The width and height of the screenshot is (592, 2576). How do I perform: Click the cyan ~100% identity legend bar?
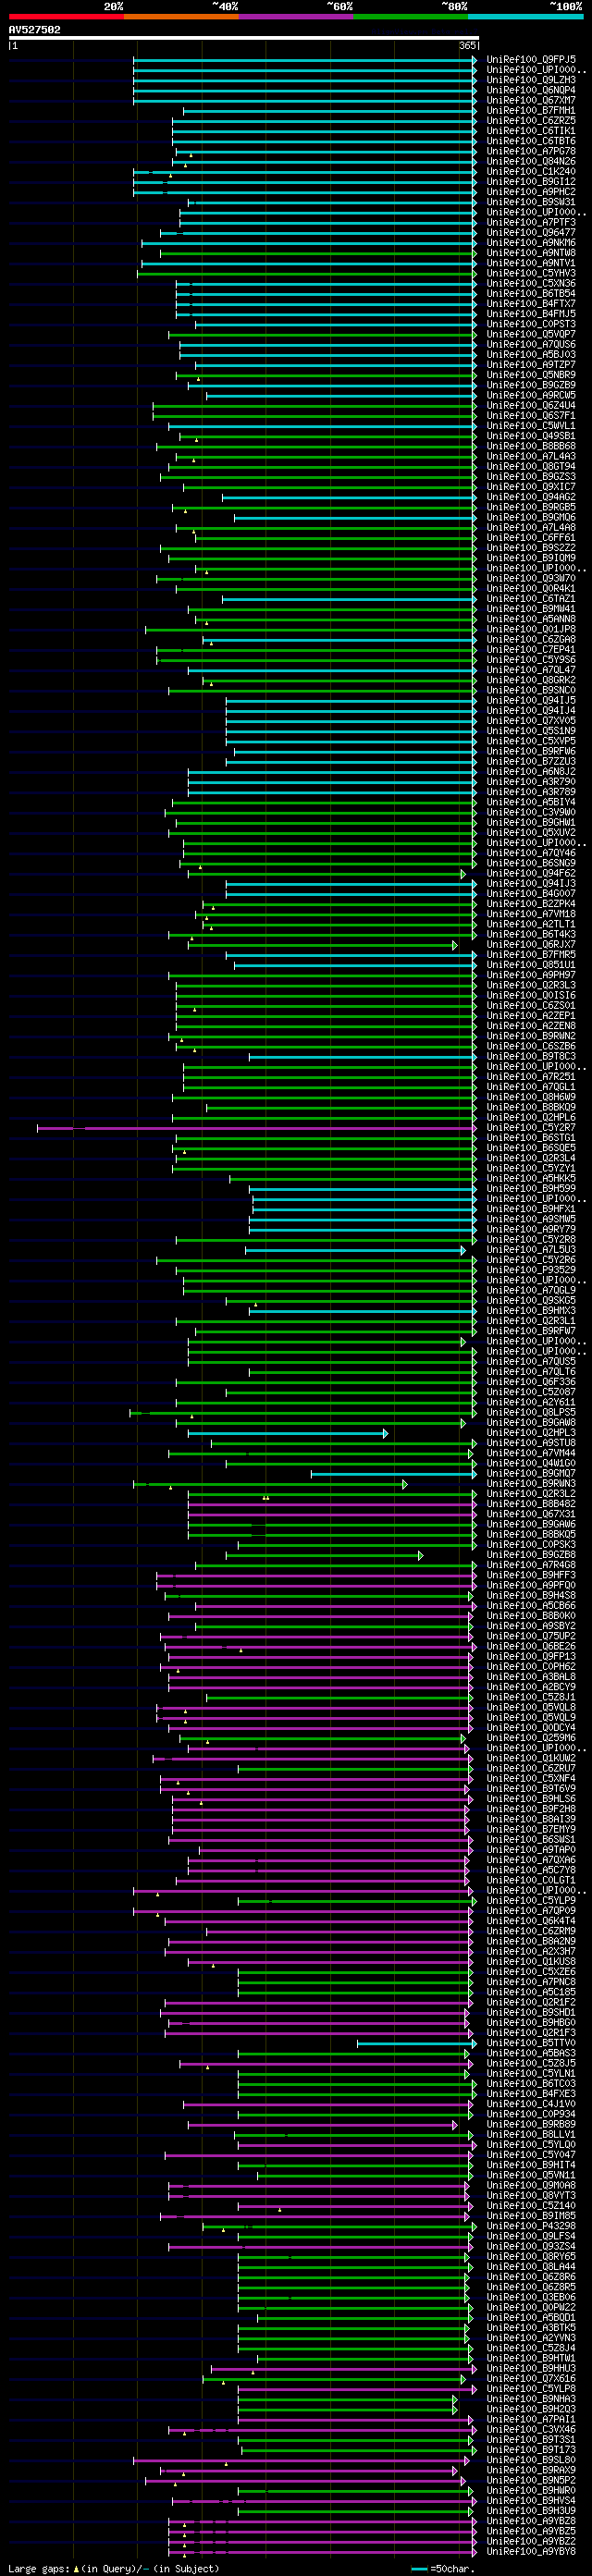pos(525,17)
